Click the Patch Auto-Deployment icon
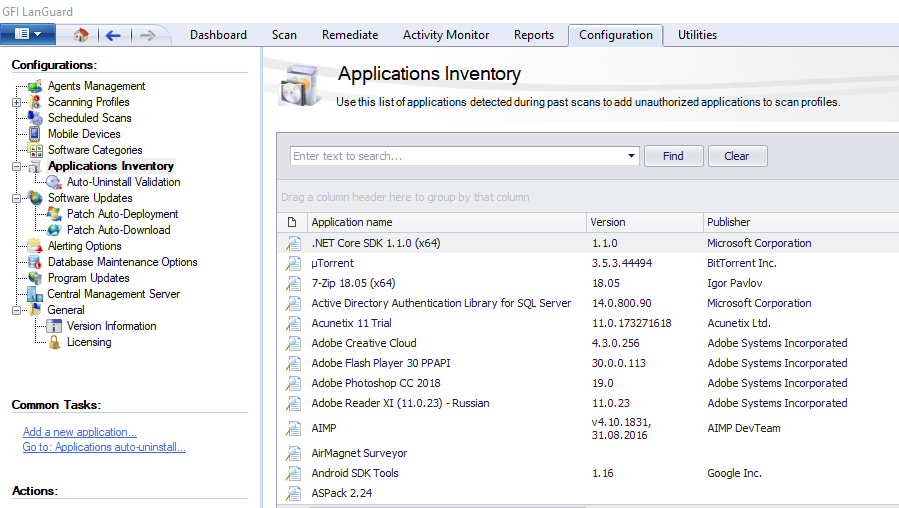899x508 pixels. [x=54, y=214]
